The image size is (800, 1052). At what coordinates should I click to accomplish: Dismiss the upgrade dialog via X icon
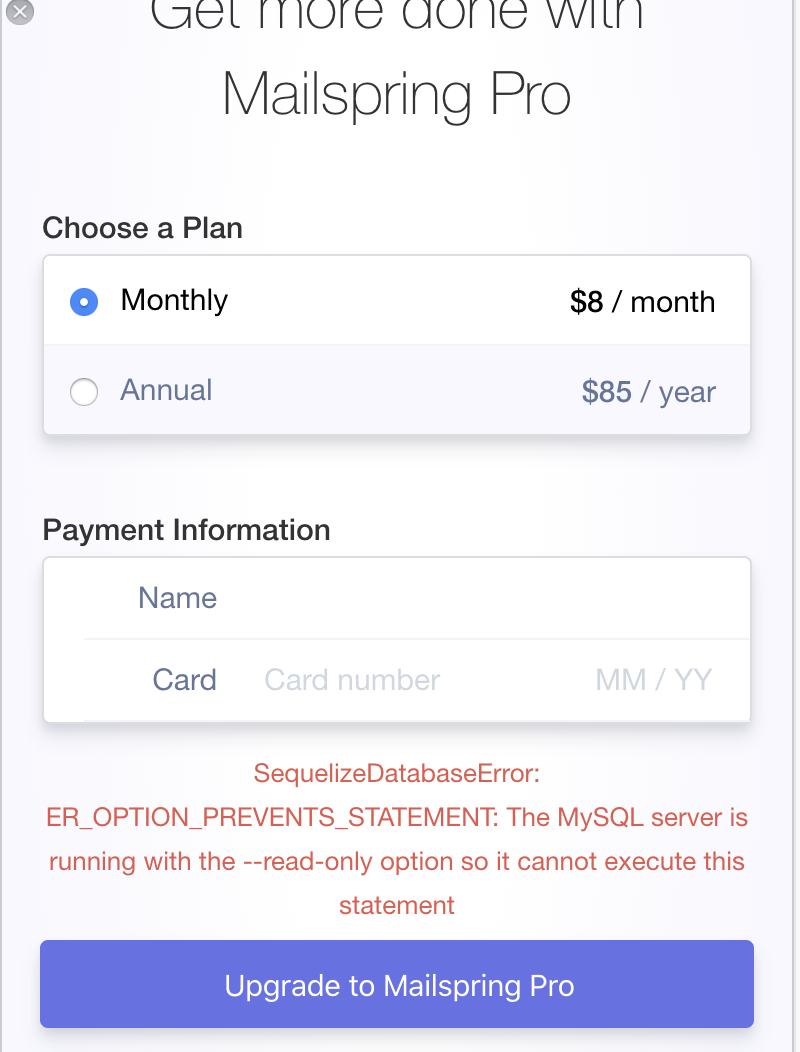(18, 13)
